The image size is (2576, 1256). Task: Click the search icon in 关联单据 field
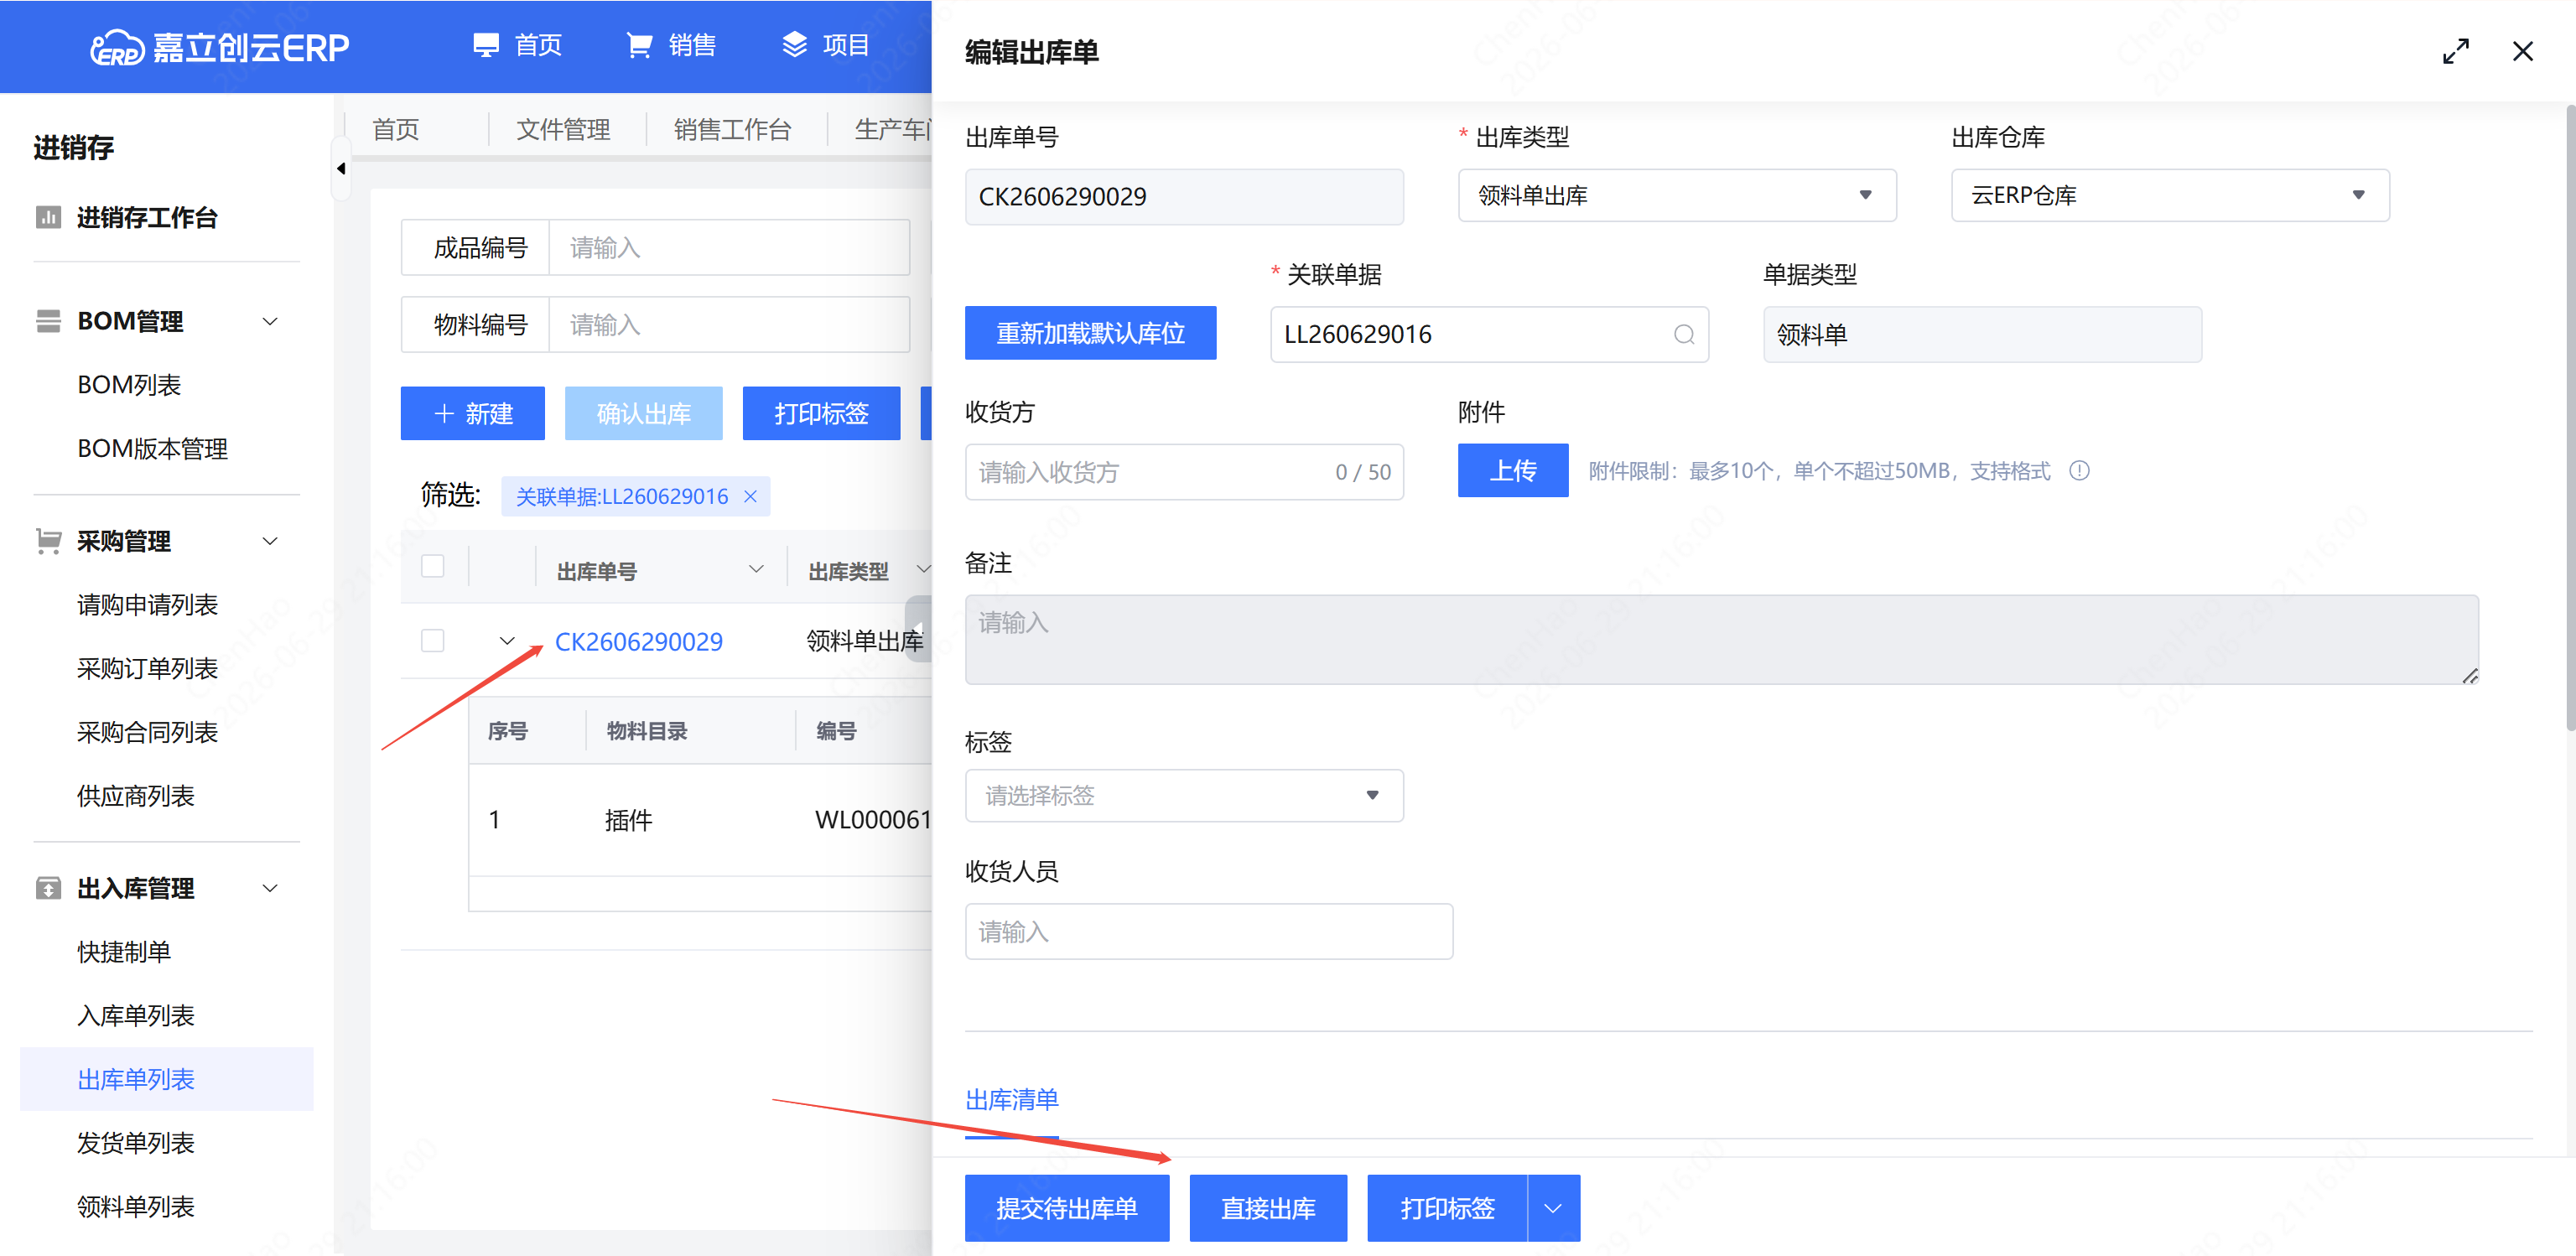(1684, 334)
